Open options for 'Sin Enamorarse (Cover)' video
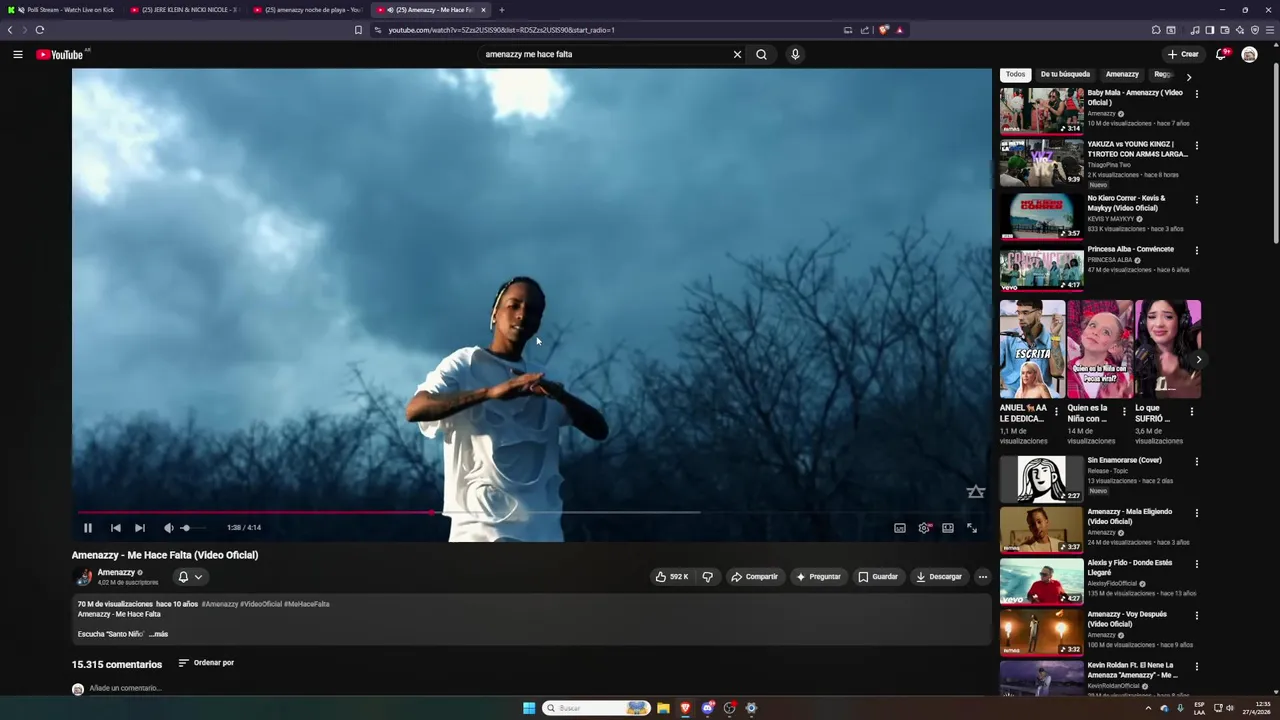 pyautogui.click(x=1196, y=462)
